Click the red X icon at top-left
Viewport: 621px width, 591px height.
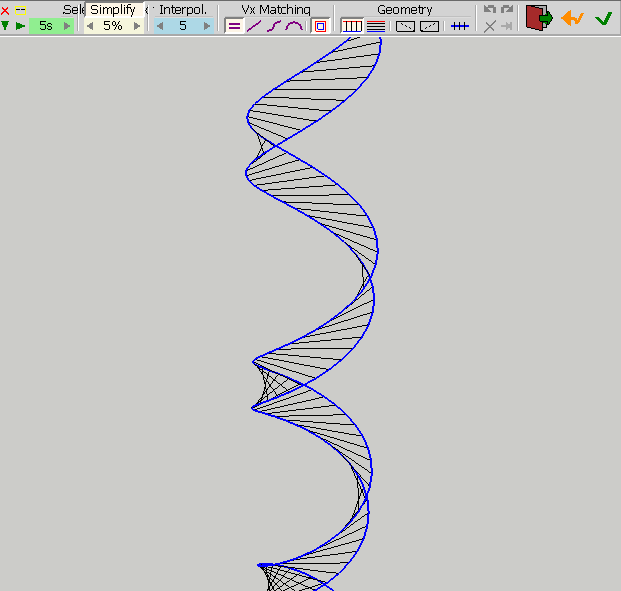[x=6, y=10]
